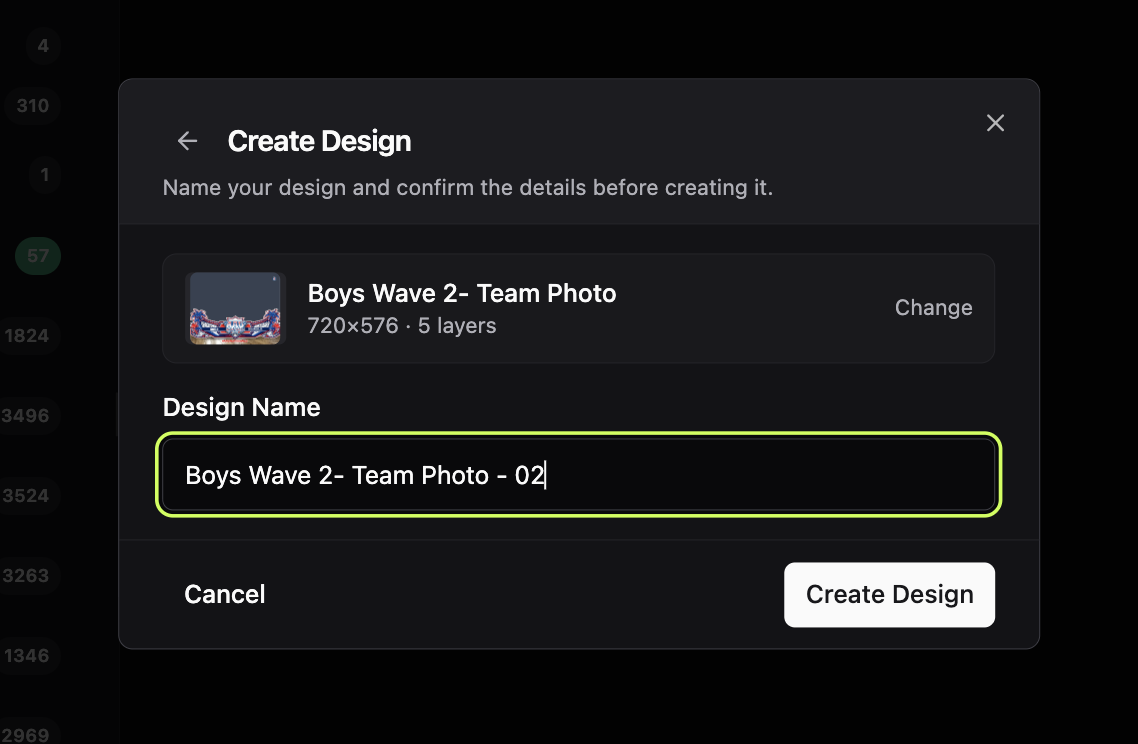The height and width of the screenshot is (744, 1138).
Task: Close the Create Design dialog
Action: [x=995, y=123]
